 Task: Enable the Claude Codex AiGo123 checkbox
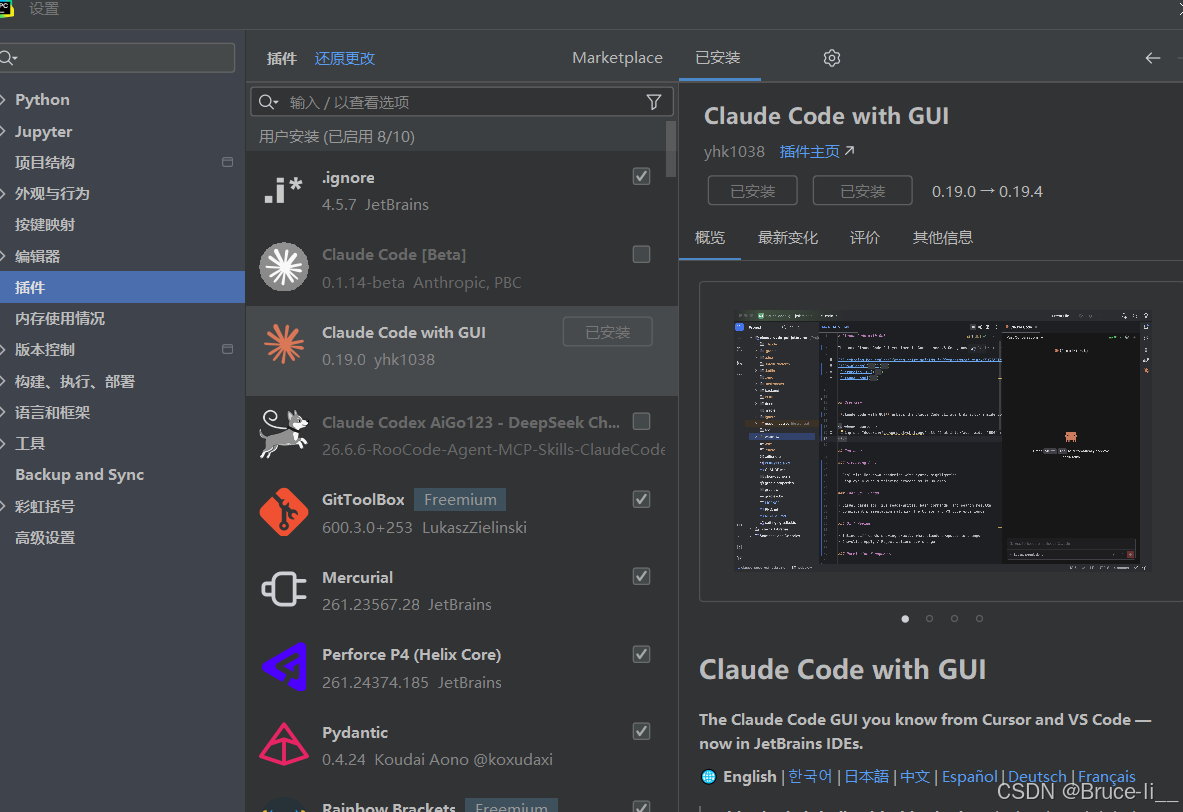point(641,421)
